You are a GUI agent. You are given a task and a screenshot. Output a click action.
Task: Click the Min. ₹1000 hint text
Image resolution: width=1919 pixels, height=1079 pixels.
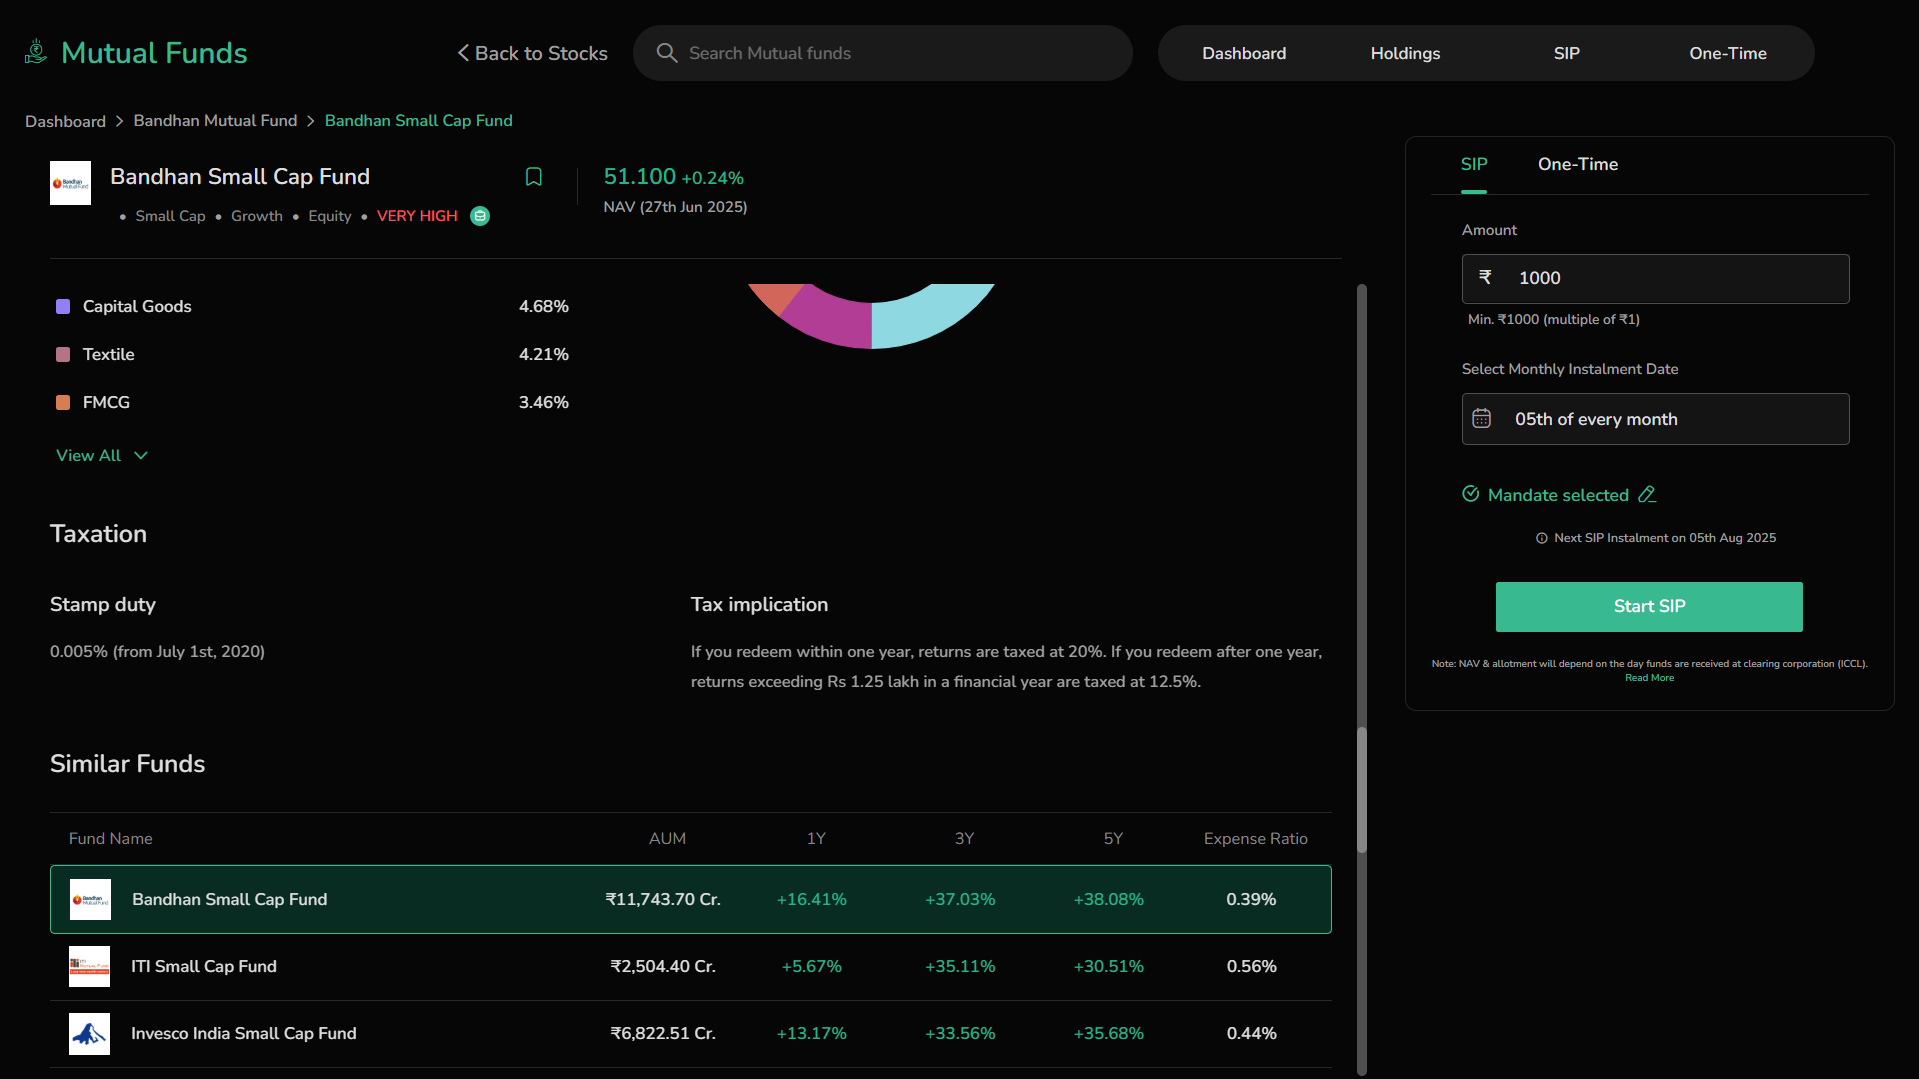(1553, 320)
